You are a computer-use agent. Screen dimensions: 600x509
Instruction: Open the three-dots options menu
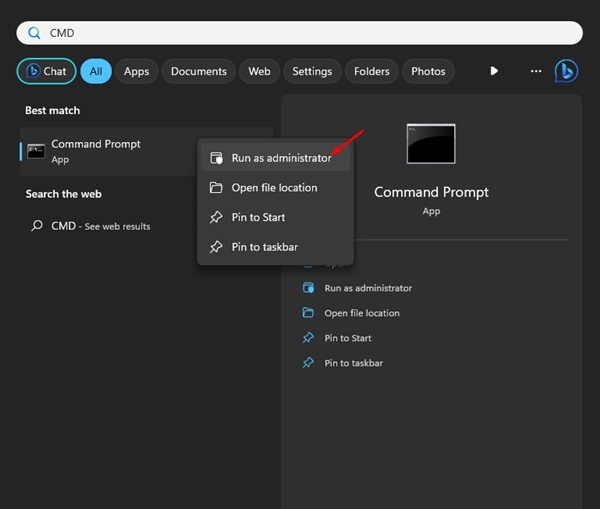point(536,71)
